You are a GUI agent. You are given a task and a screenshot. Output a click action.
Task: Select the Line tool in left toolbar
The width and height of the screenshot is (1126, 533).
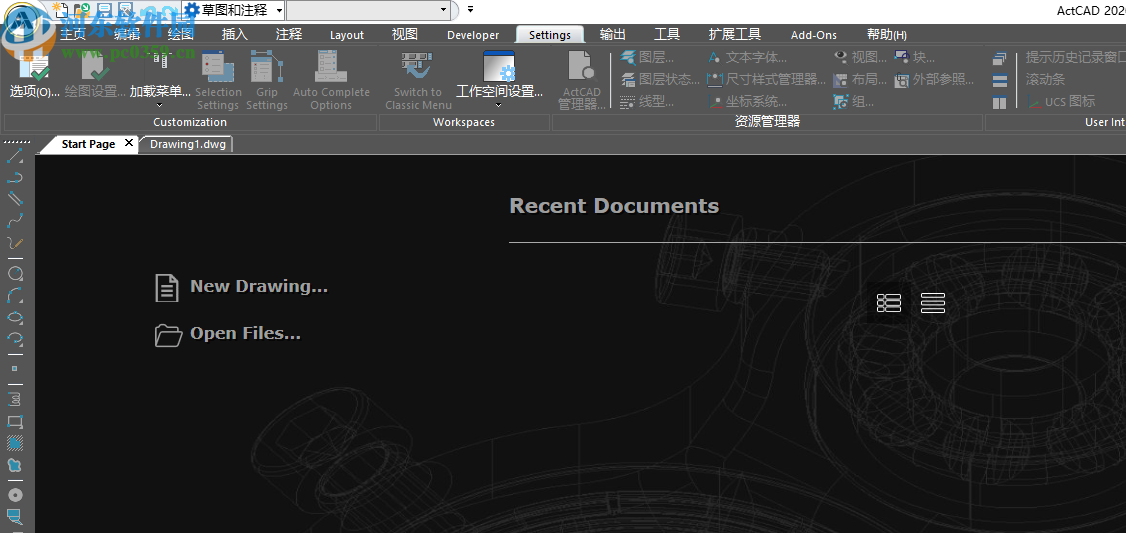tap(15, 156)
